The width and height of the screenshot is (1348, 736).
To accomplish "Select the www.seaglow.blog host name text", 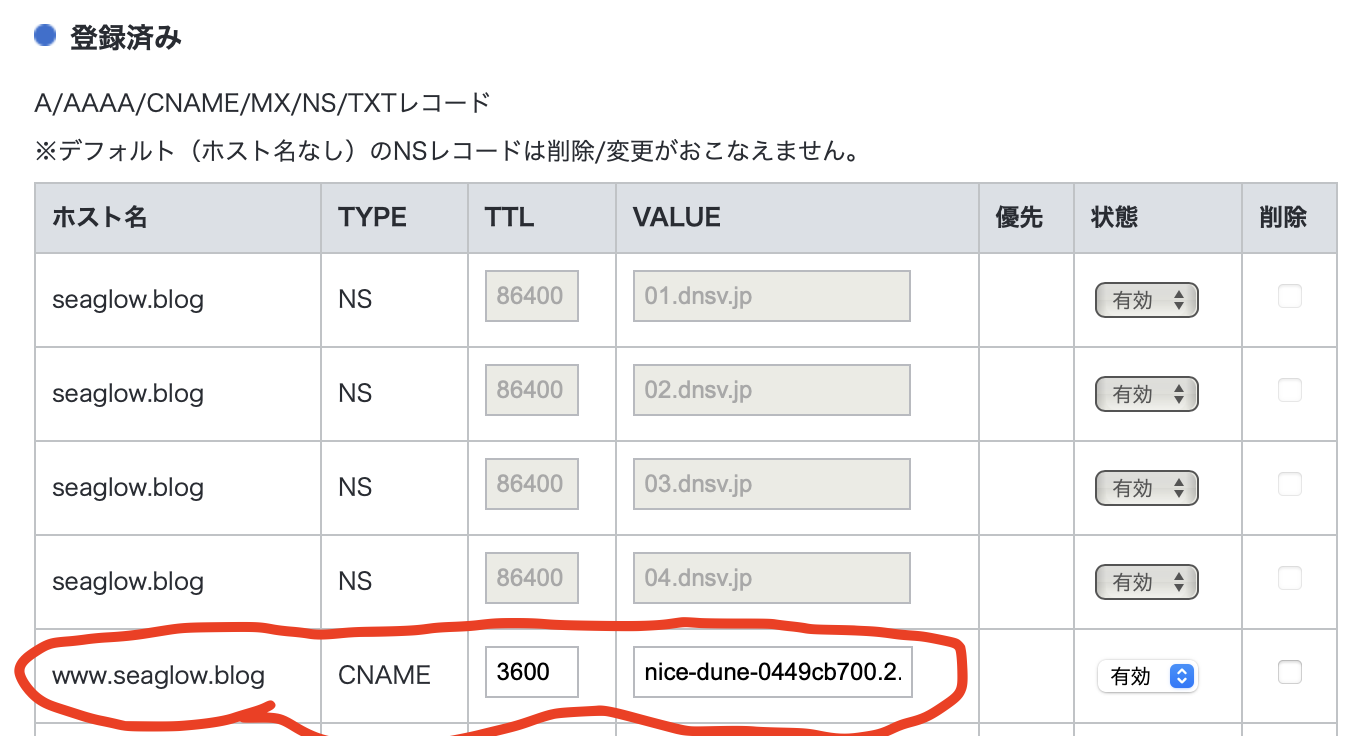I will (x=157, y=675).
